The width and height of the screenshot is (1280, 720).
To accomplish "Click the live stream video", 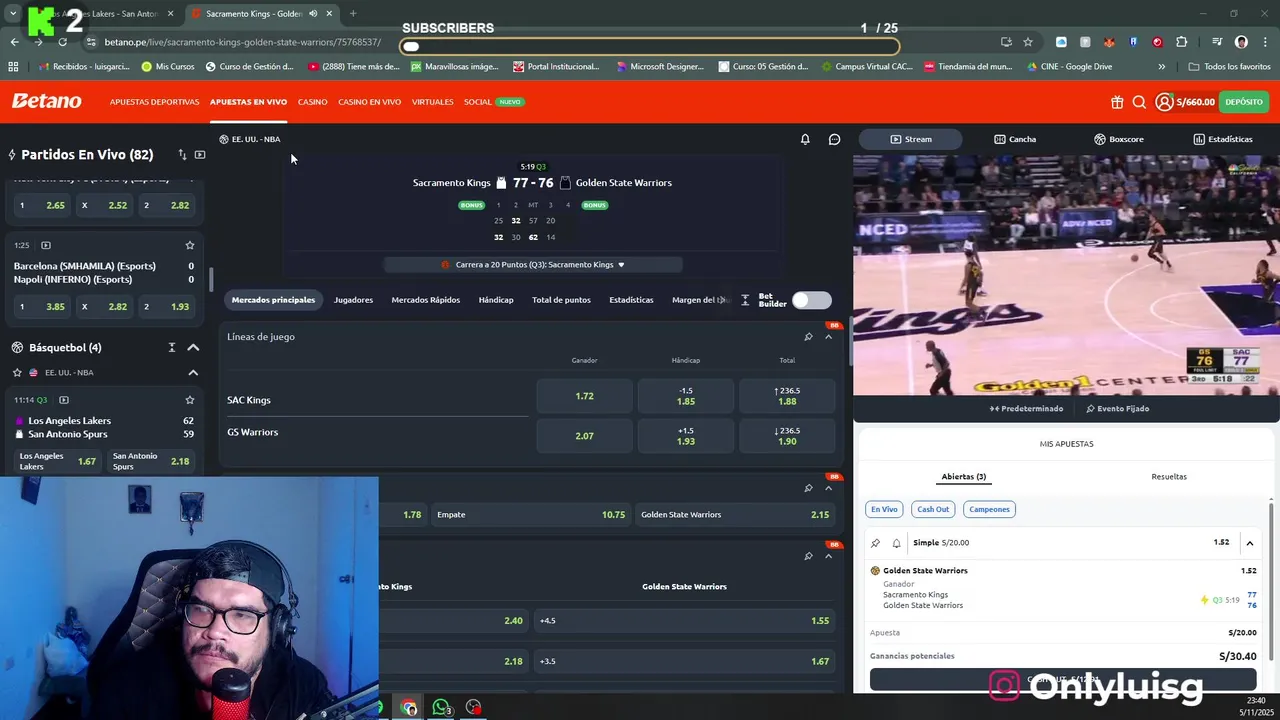I will point(1066,275).
